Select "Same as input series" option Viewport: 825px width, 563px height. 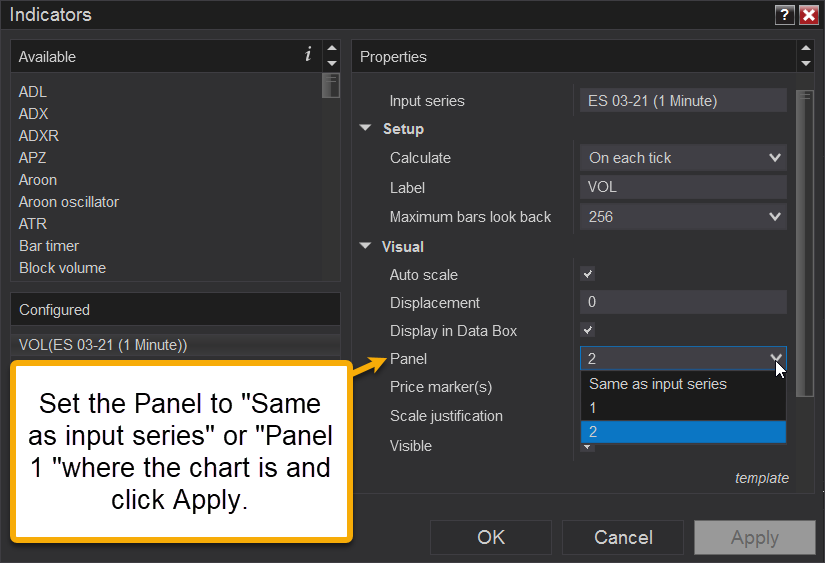tap(658, 384)
